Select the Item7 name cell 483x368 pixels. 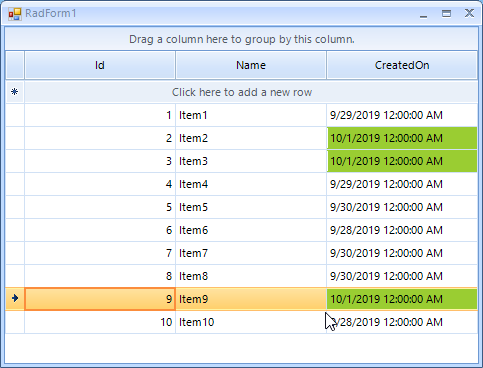pos(251,253)
